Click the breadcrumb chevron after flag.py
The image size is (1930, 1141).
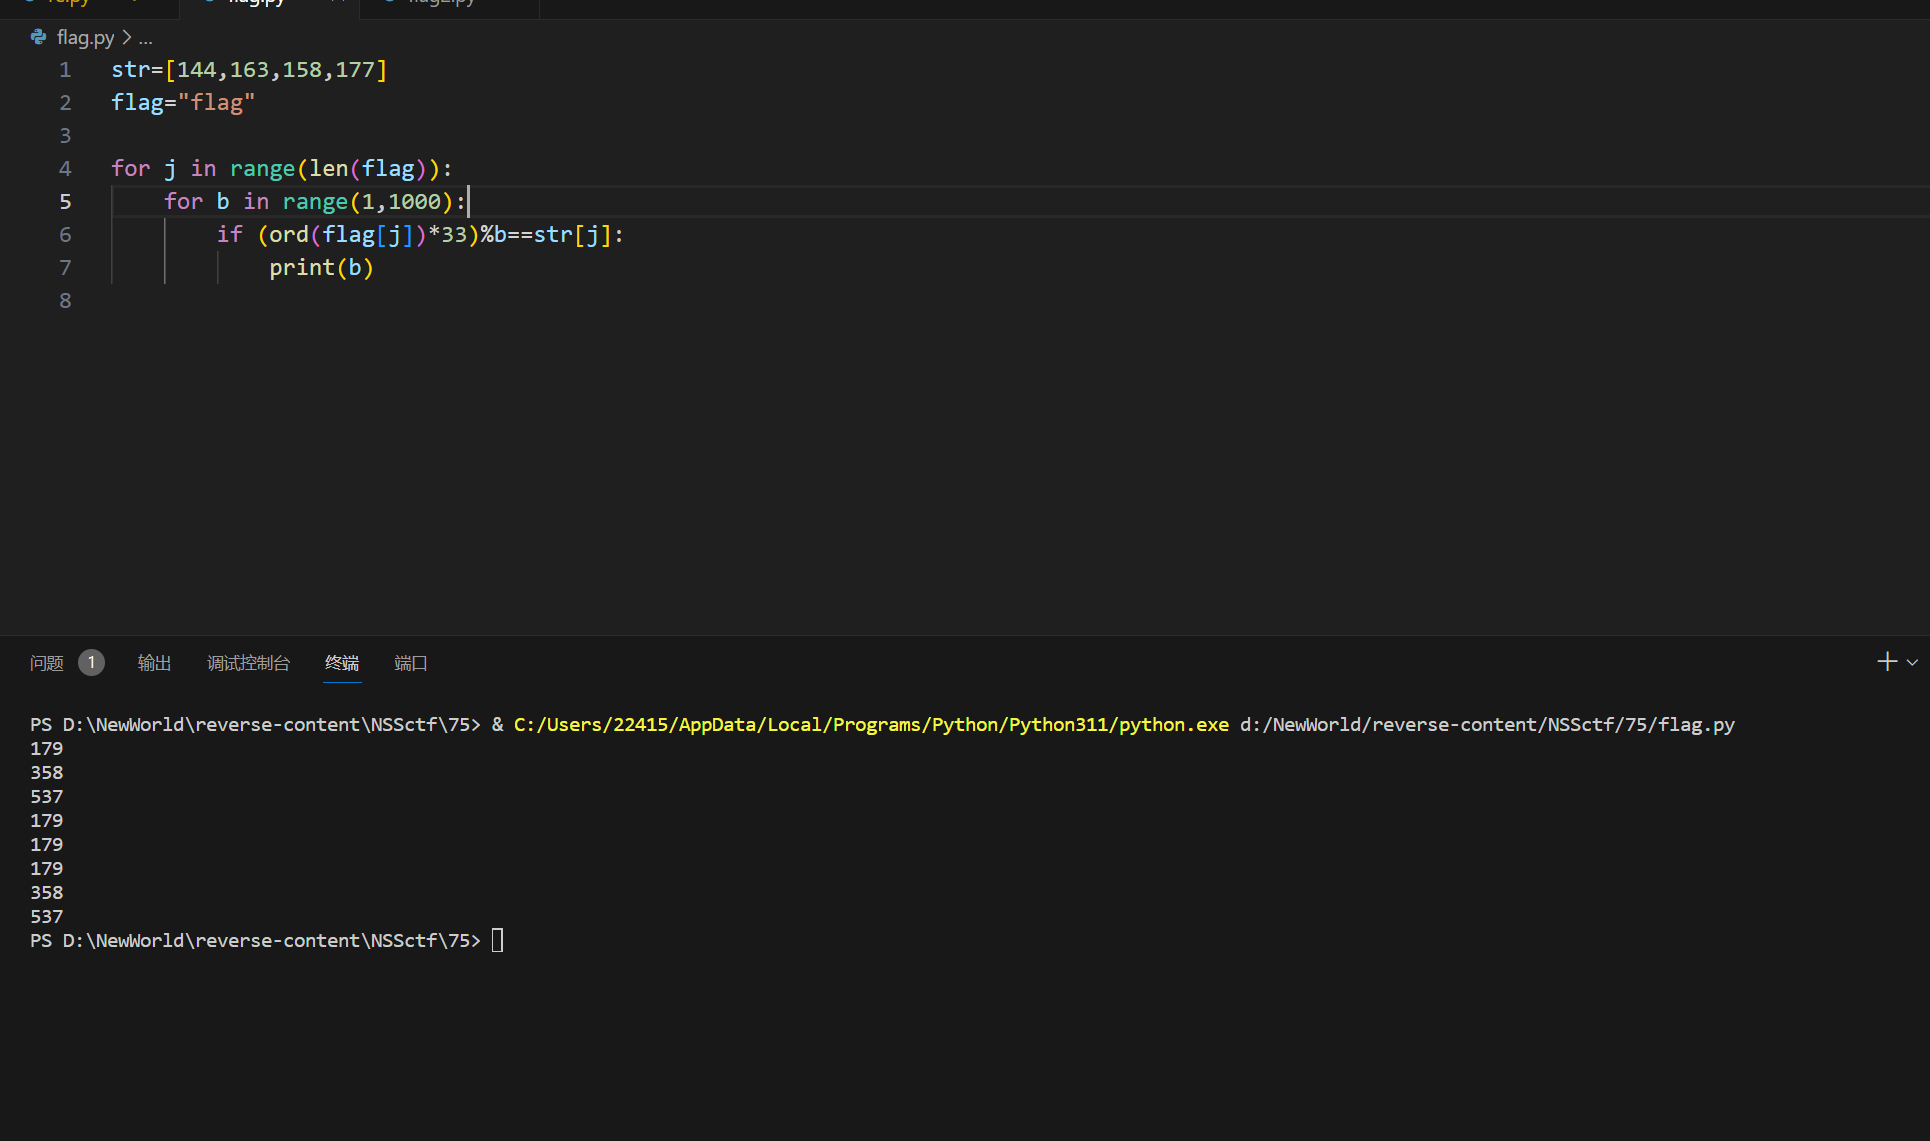[127, 37]
